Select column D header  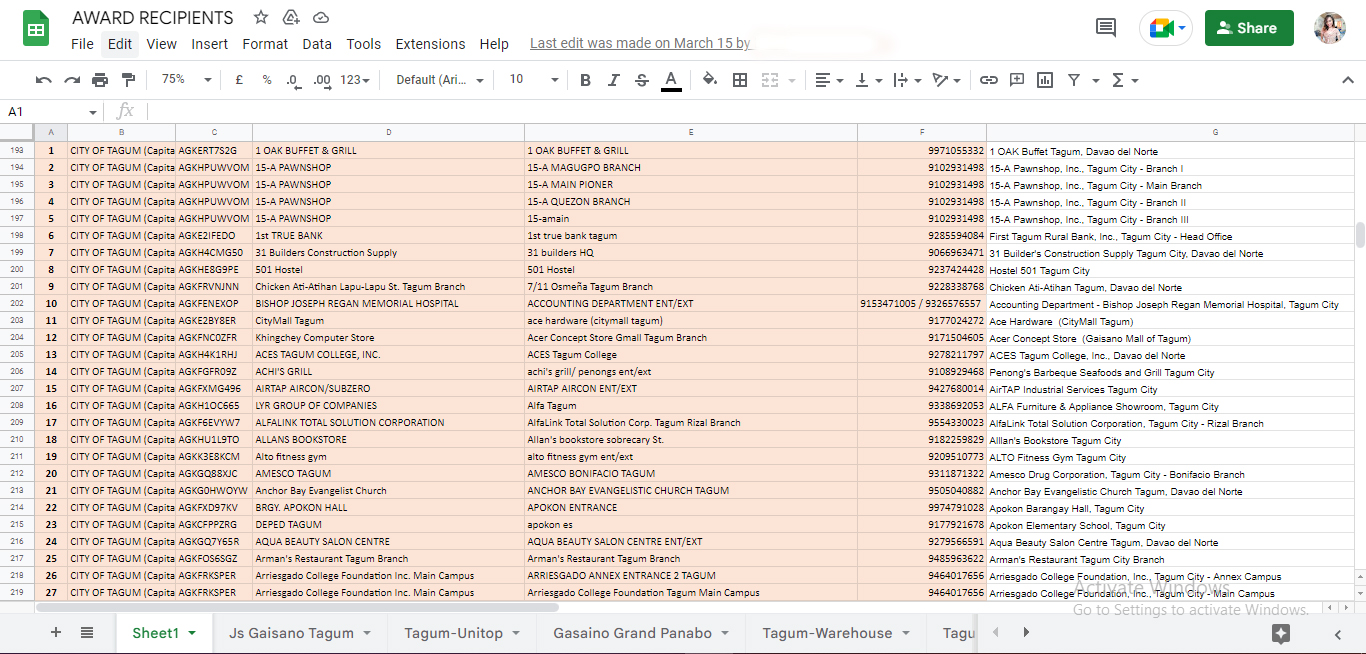(x=388, y=132)
